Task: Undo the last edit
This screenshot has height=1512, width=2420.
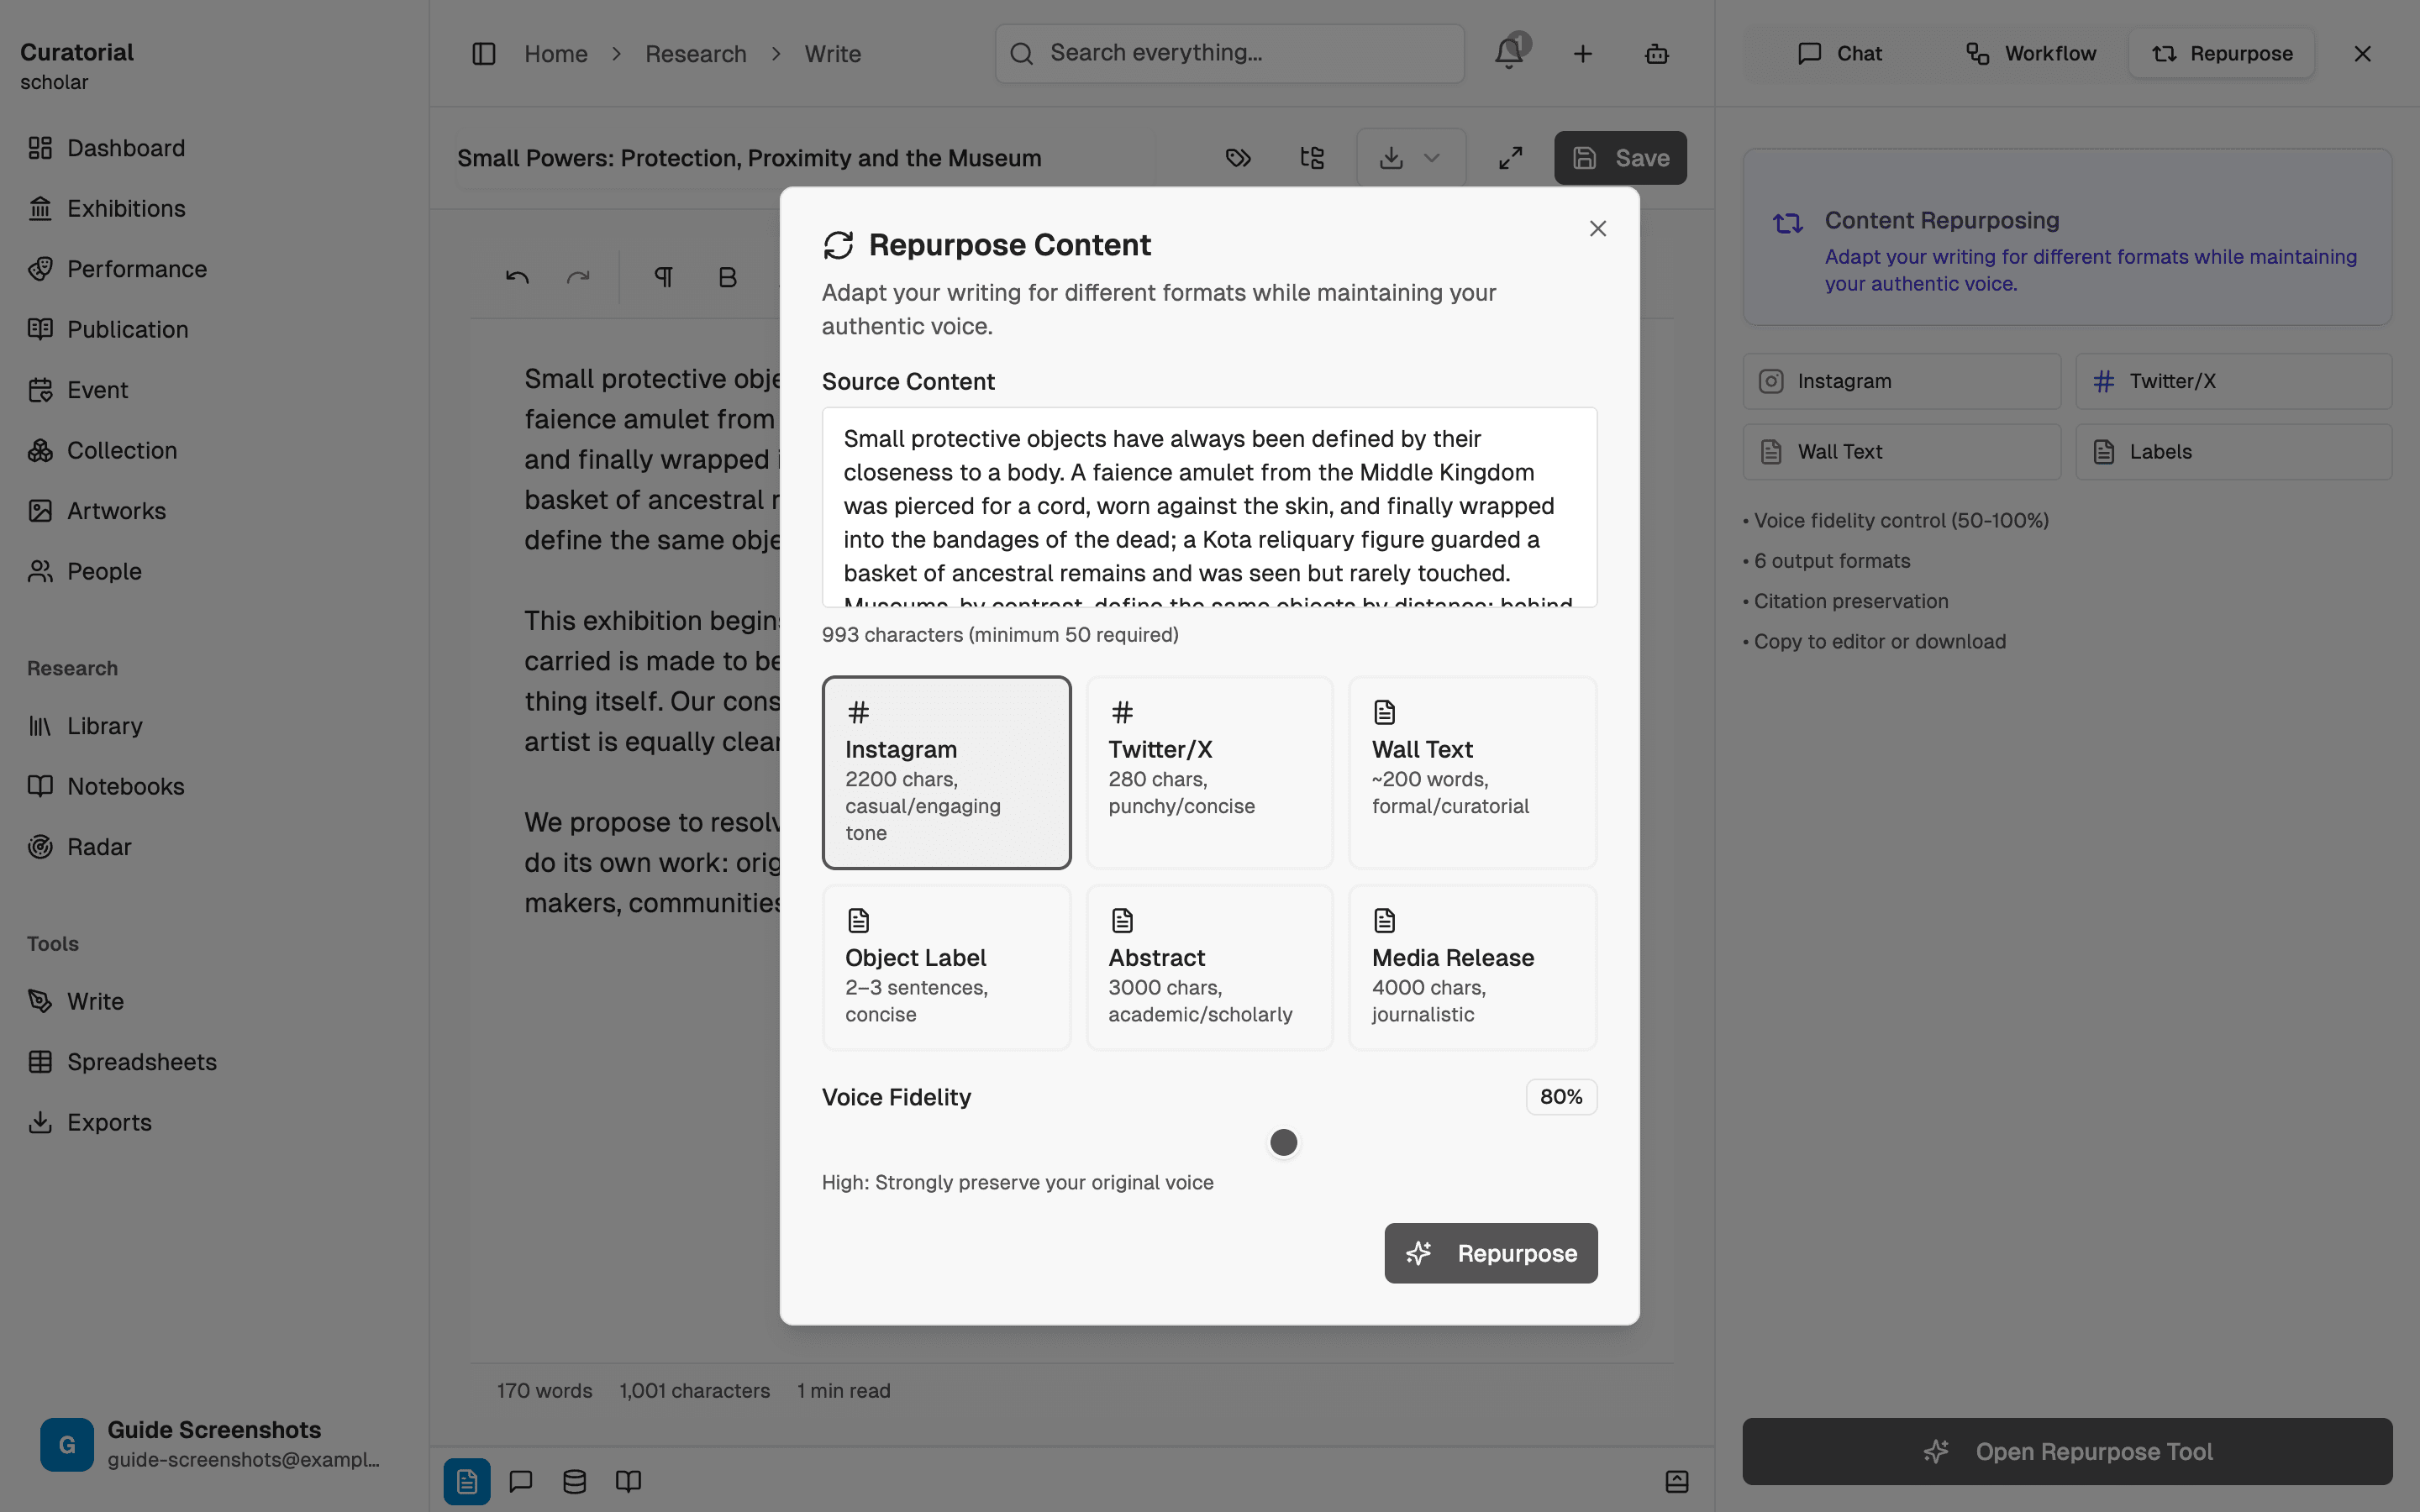Action: [x=517, y=277]
